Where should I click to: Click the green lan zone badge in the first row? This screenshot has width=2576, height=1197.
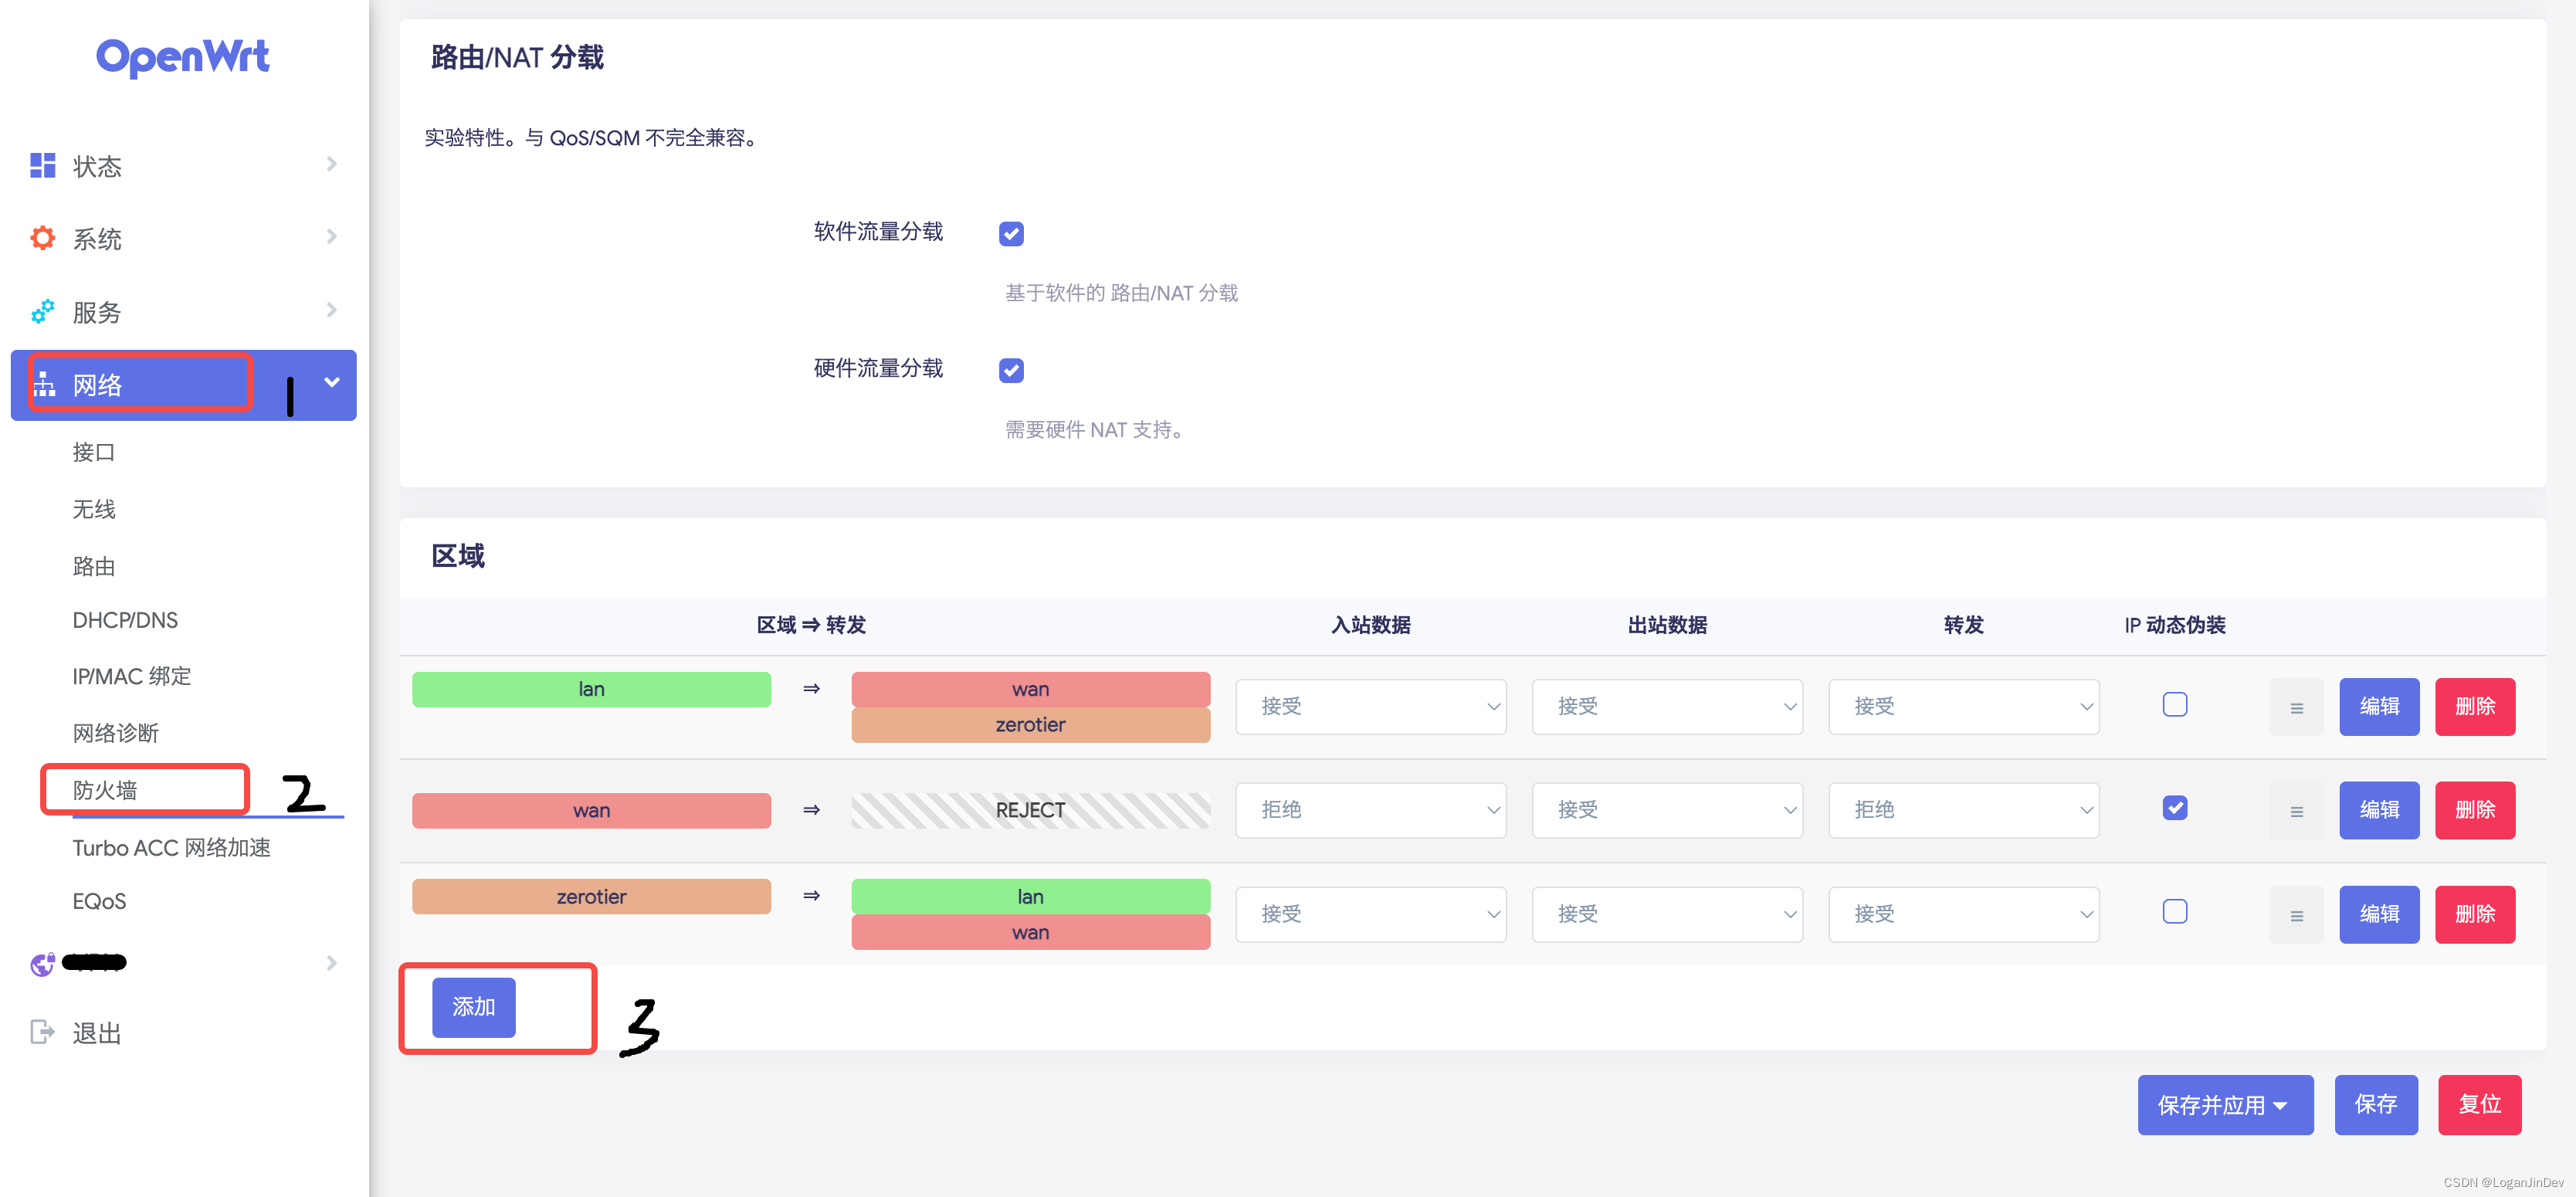click(x=591, y=689)
